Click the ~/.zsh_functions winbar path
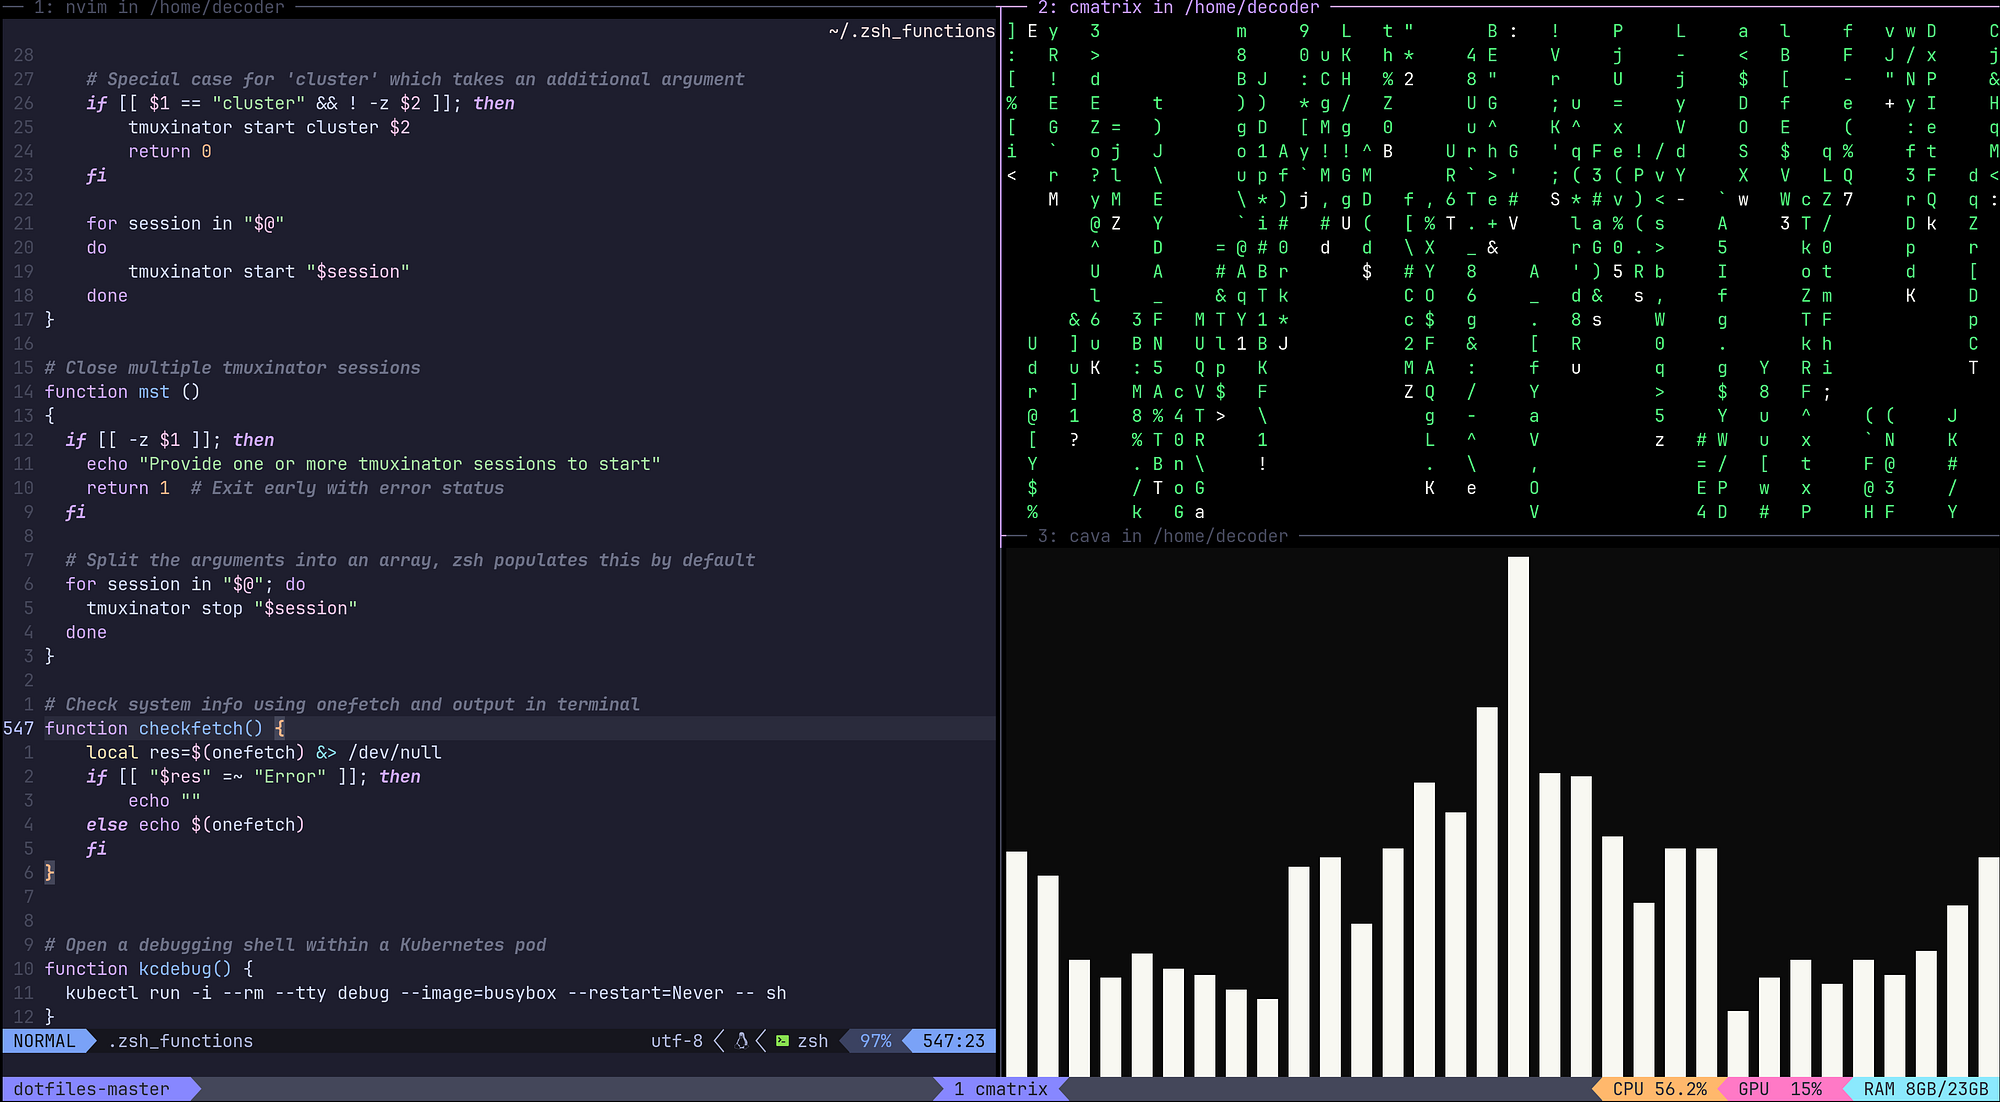The width and height of the screenshot is (2000, 1102). pos(912,31)
